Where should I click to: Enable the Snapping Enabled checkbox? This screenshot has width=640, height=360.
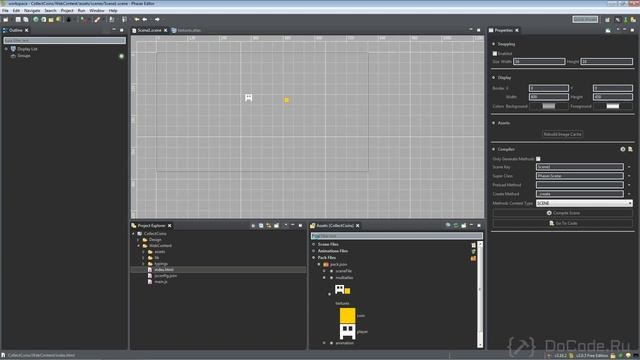[495, 53]
